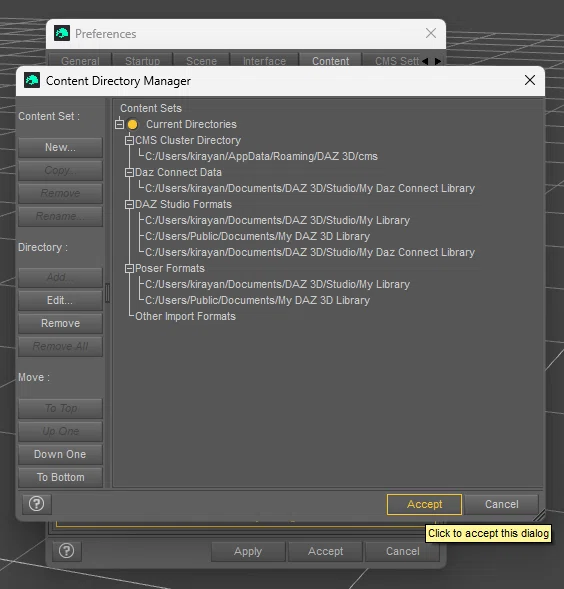The height and width of the screenshot is (589, 564).
Task: Open the CMS Settings tab
Action: pyautogui.click(x=396, y=61)
